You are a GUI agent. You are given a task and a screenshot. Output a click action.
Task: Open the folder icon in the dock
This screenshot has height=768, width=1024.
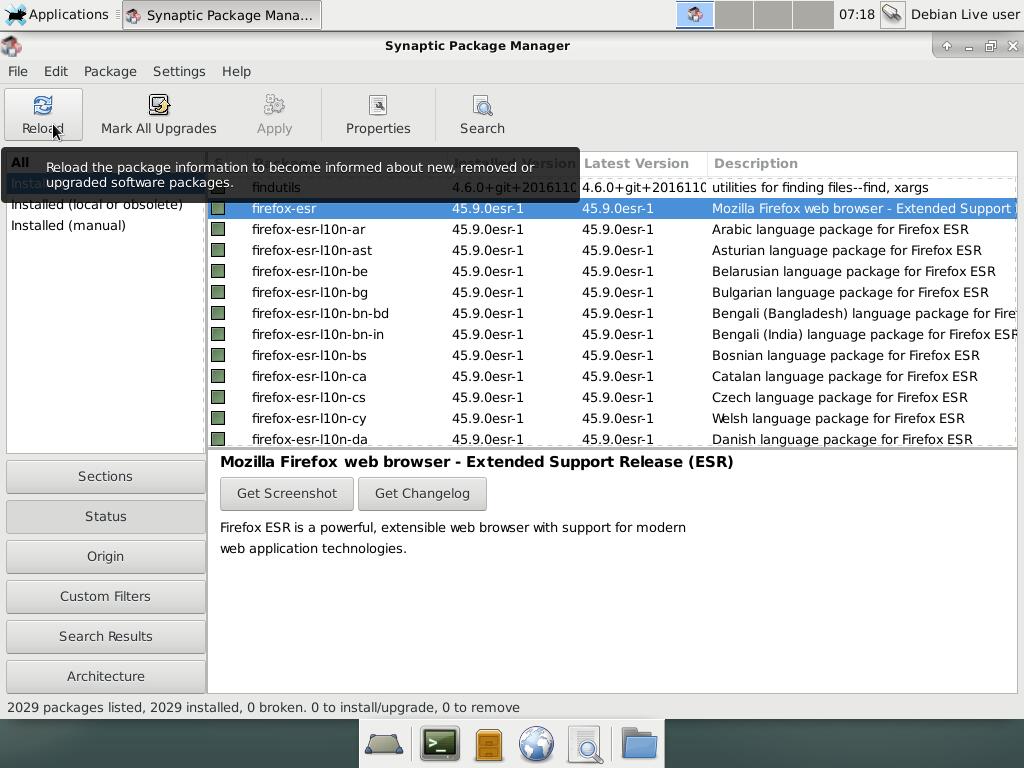639,744
